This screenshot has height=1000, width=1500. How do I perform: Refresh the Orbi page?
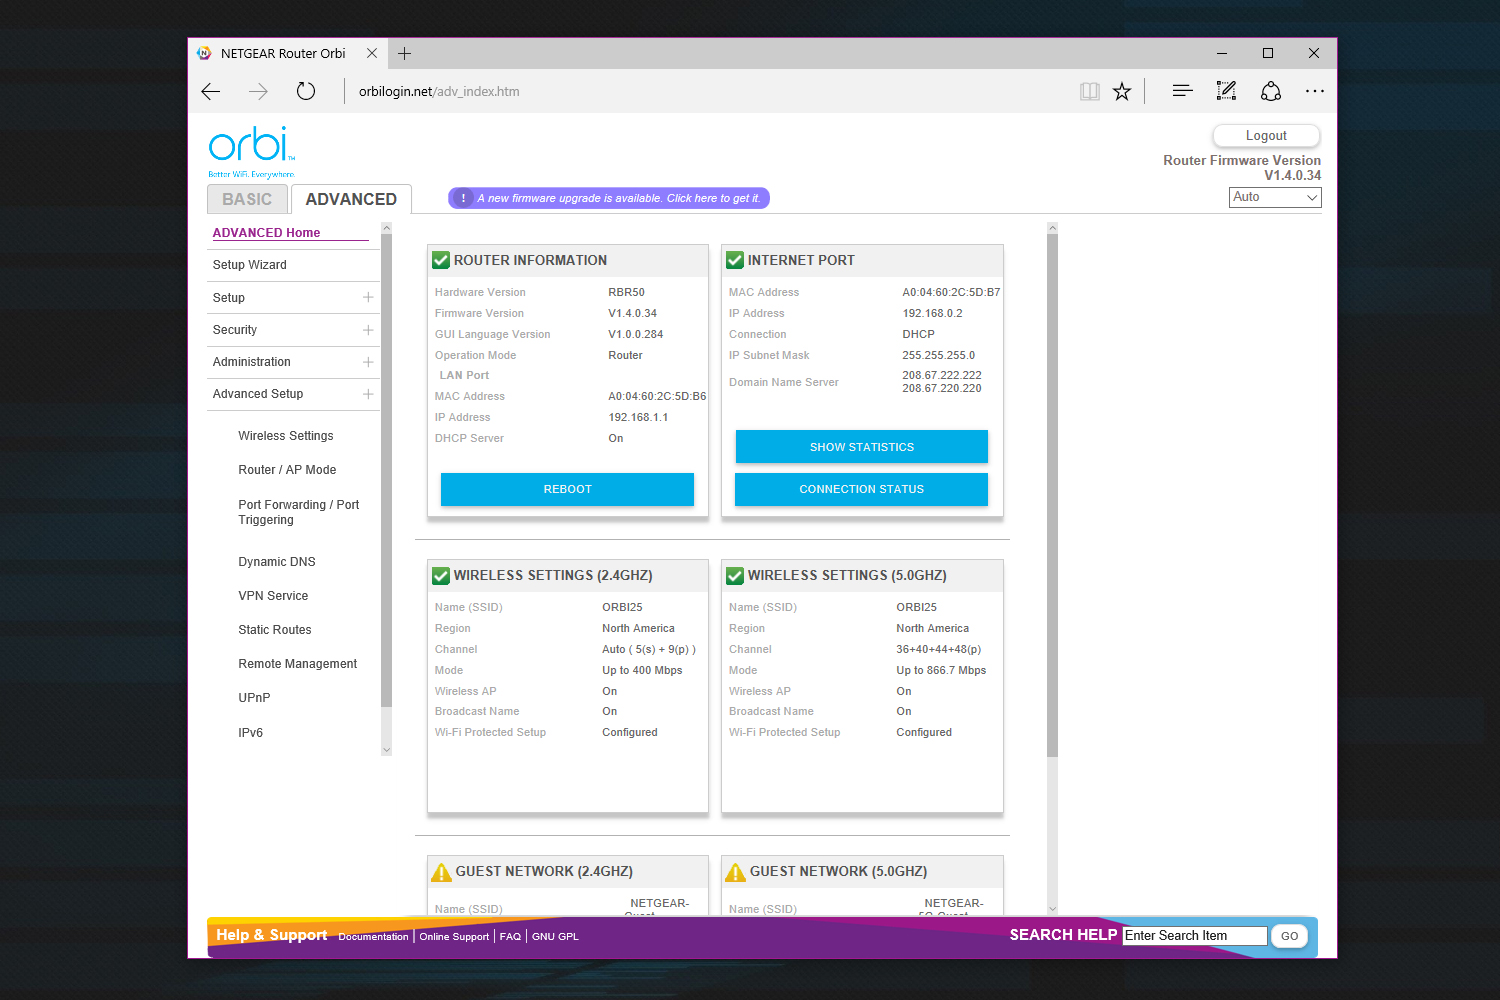pyautogui.click(x=306, y=91)
